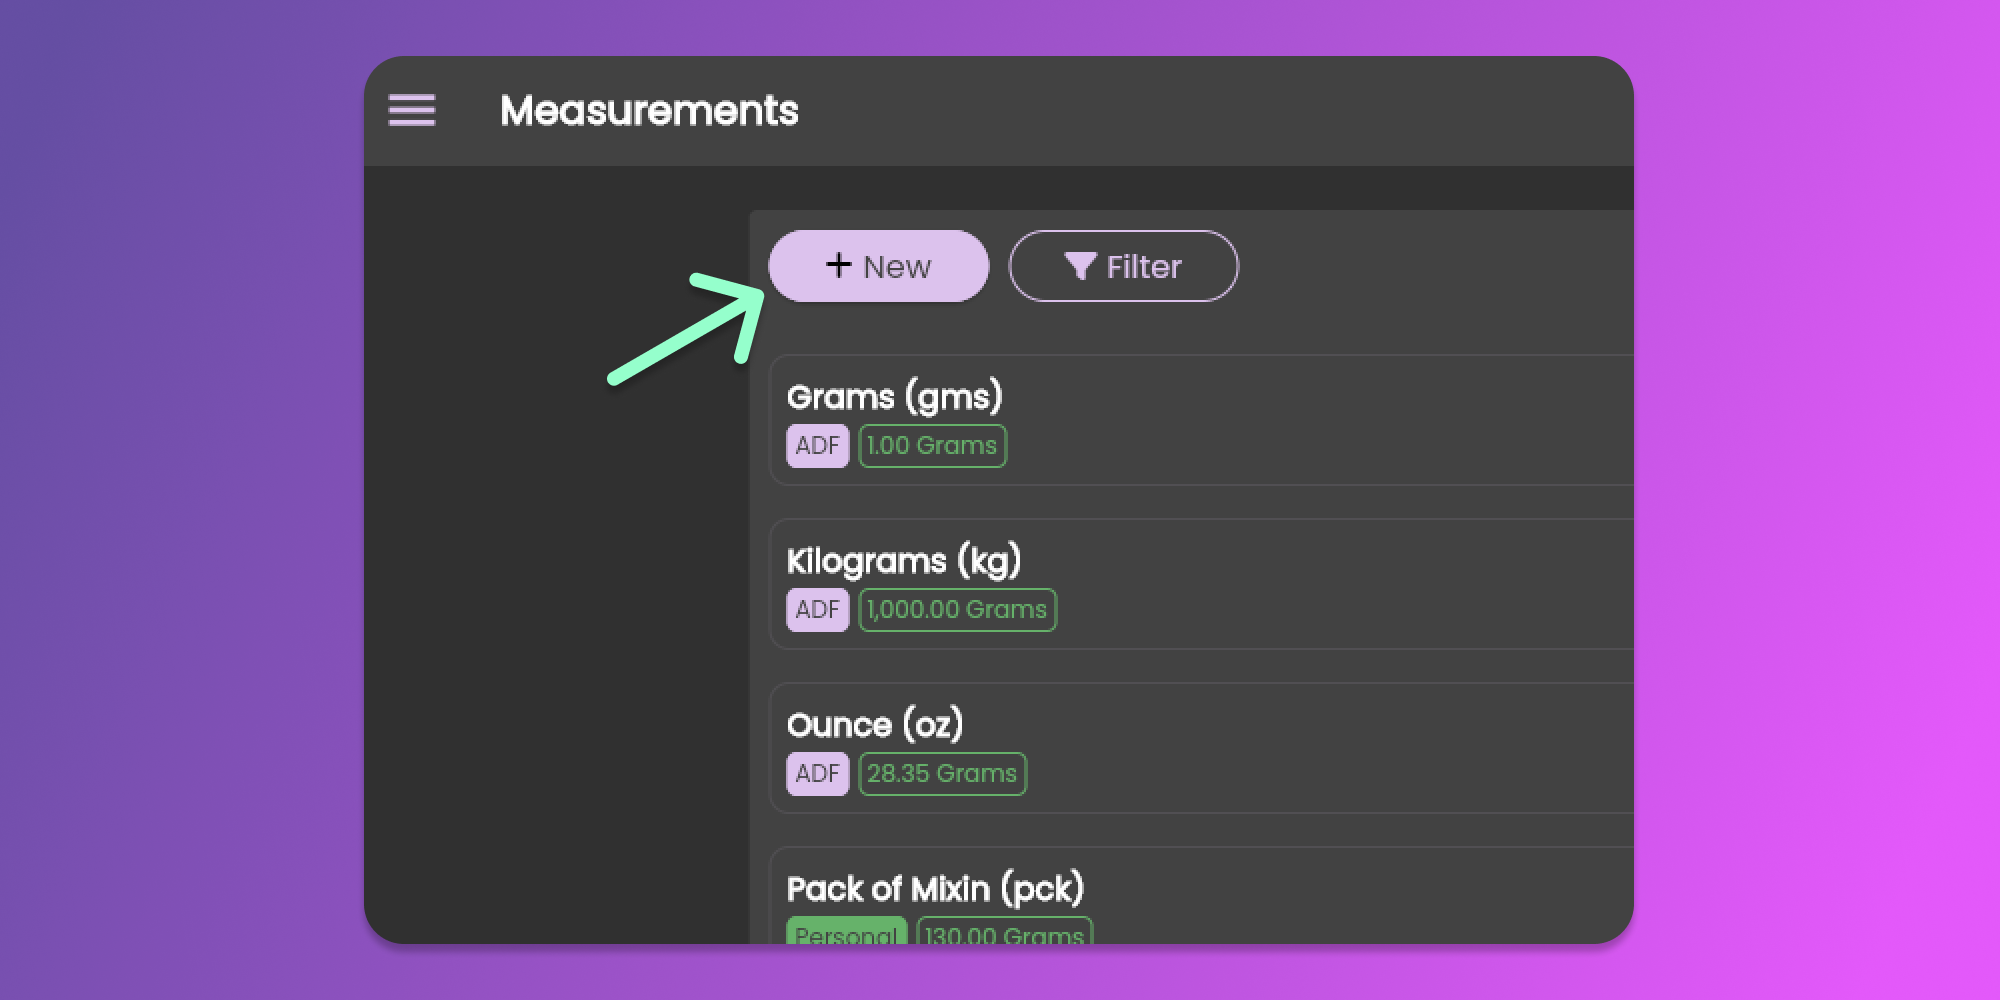Click the plus icon for new measurement
2000x1000 pixels.
[838, 265]
